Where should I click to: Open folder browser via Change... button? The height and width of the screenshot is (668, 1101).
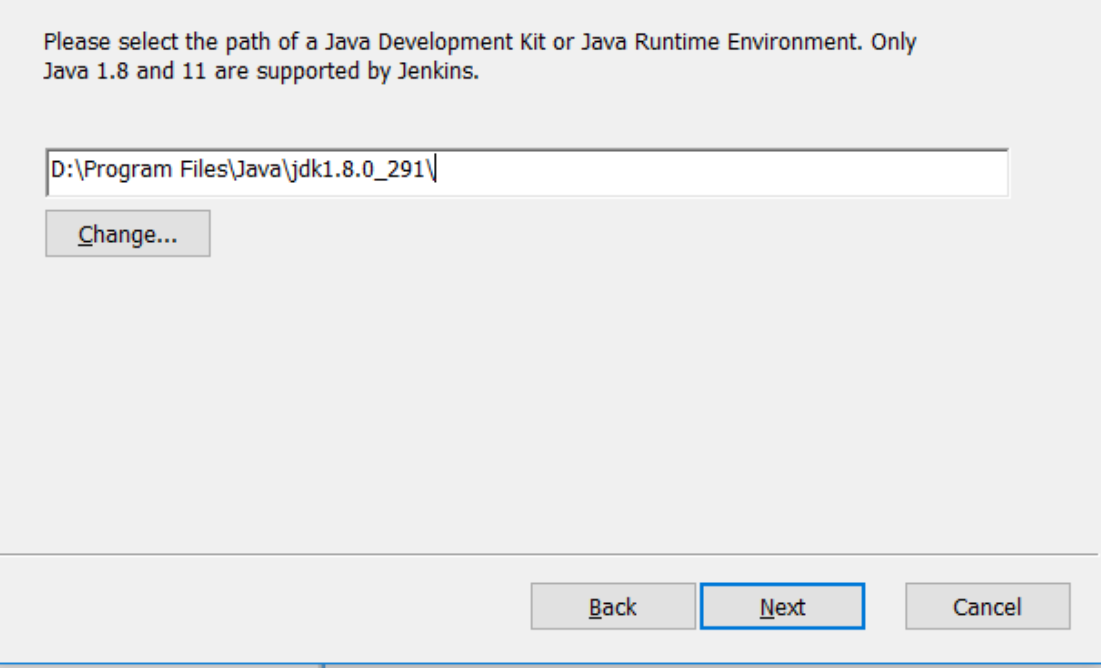point(128,234)
